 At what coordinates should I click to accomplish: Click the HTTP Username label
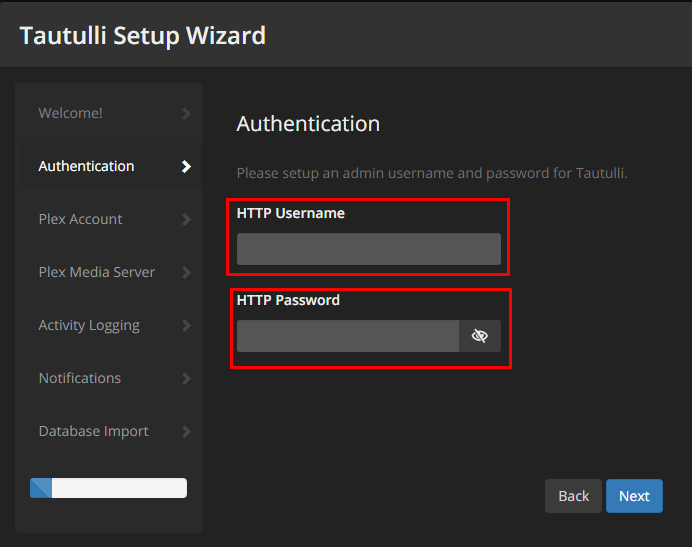tap(290, 213)
